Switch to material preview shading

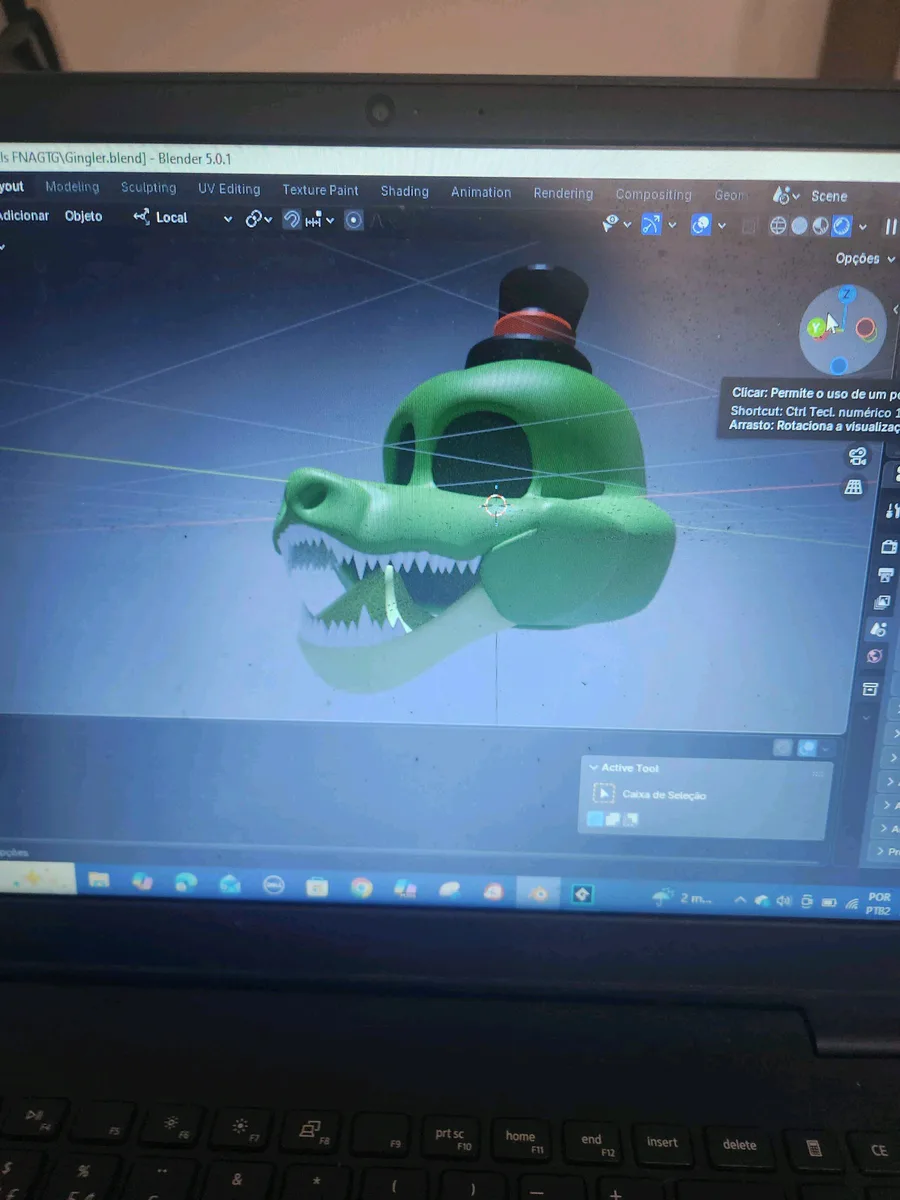pyautogui.click(x=820, y=226)
